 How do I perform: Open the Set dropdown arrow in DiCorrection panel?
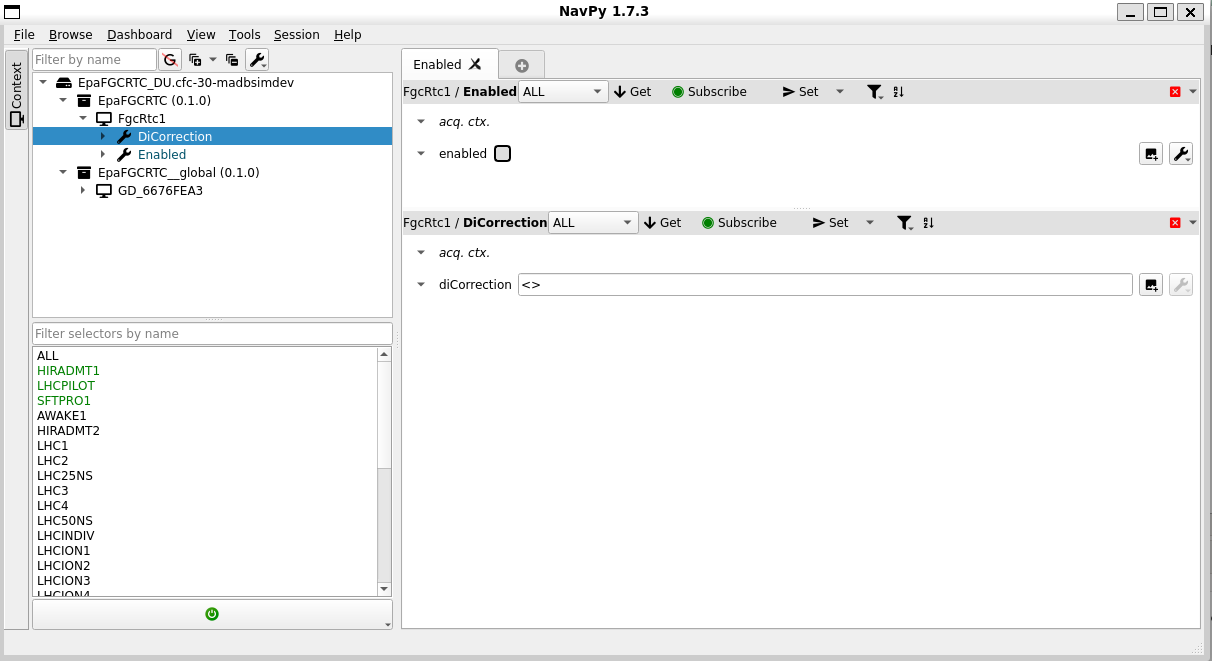(869, 223)
